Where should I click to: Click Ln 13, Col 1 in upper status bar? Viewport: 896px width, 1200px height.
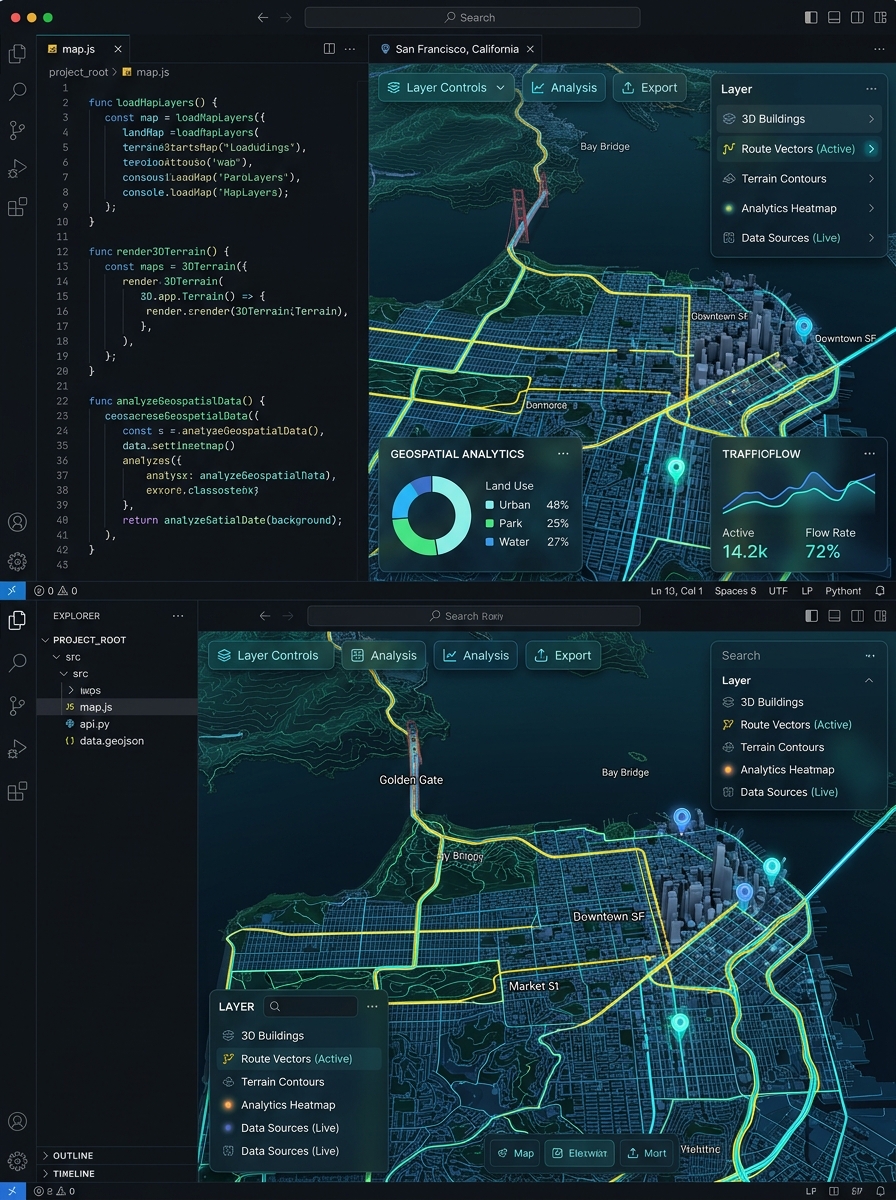[677, 591]
